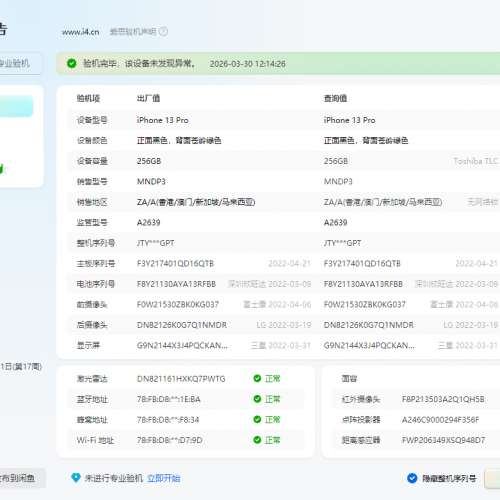Select the 距离感应器 value FWP206349XSQ948D7
Image resolution: width=500 pixels, height=500 pixels.
click(x=443, y=440)
